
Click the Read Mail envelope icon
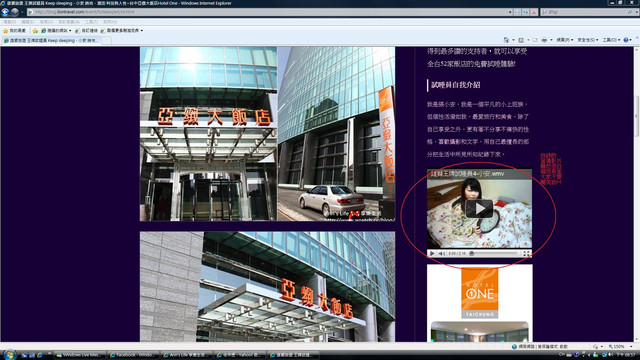tap(535, 40)
